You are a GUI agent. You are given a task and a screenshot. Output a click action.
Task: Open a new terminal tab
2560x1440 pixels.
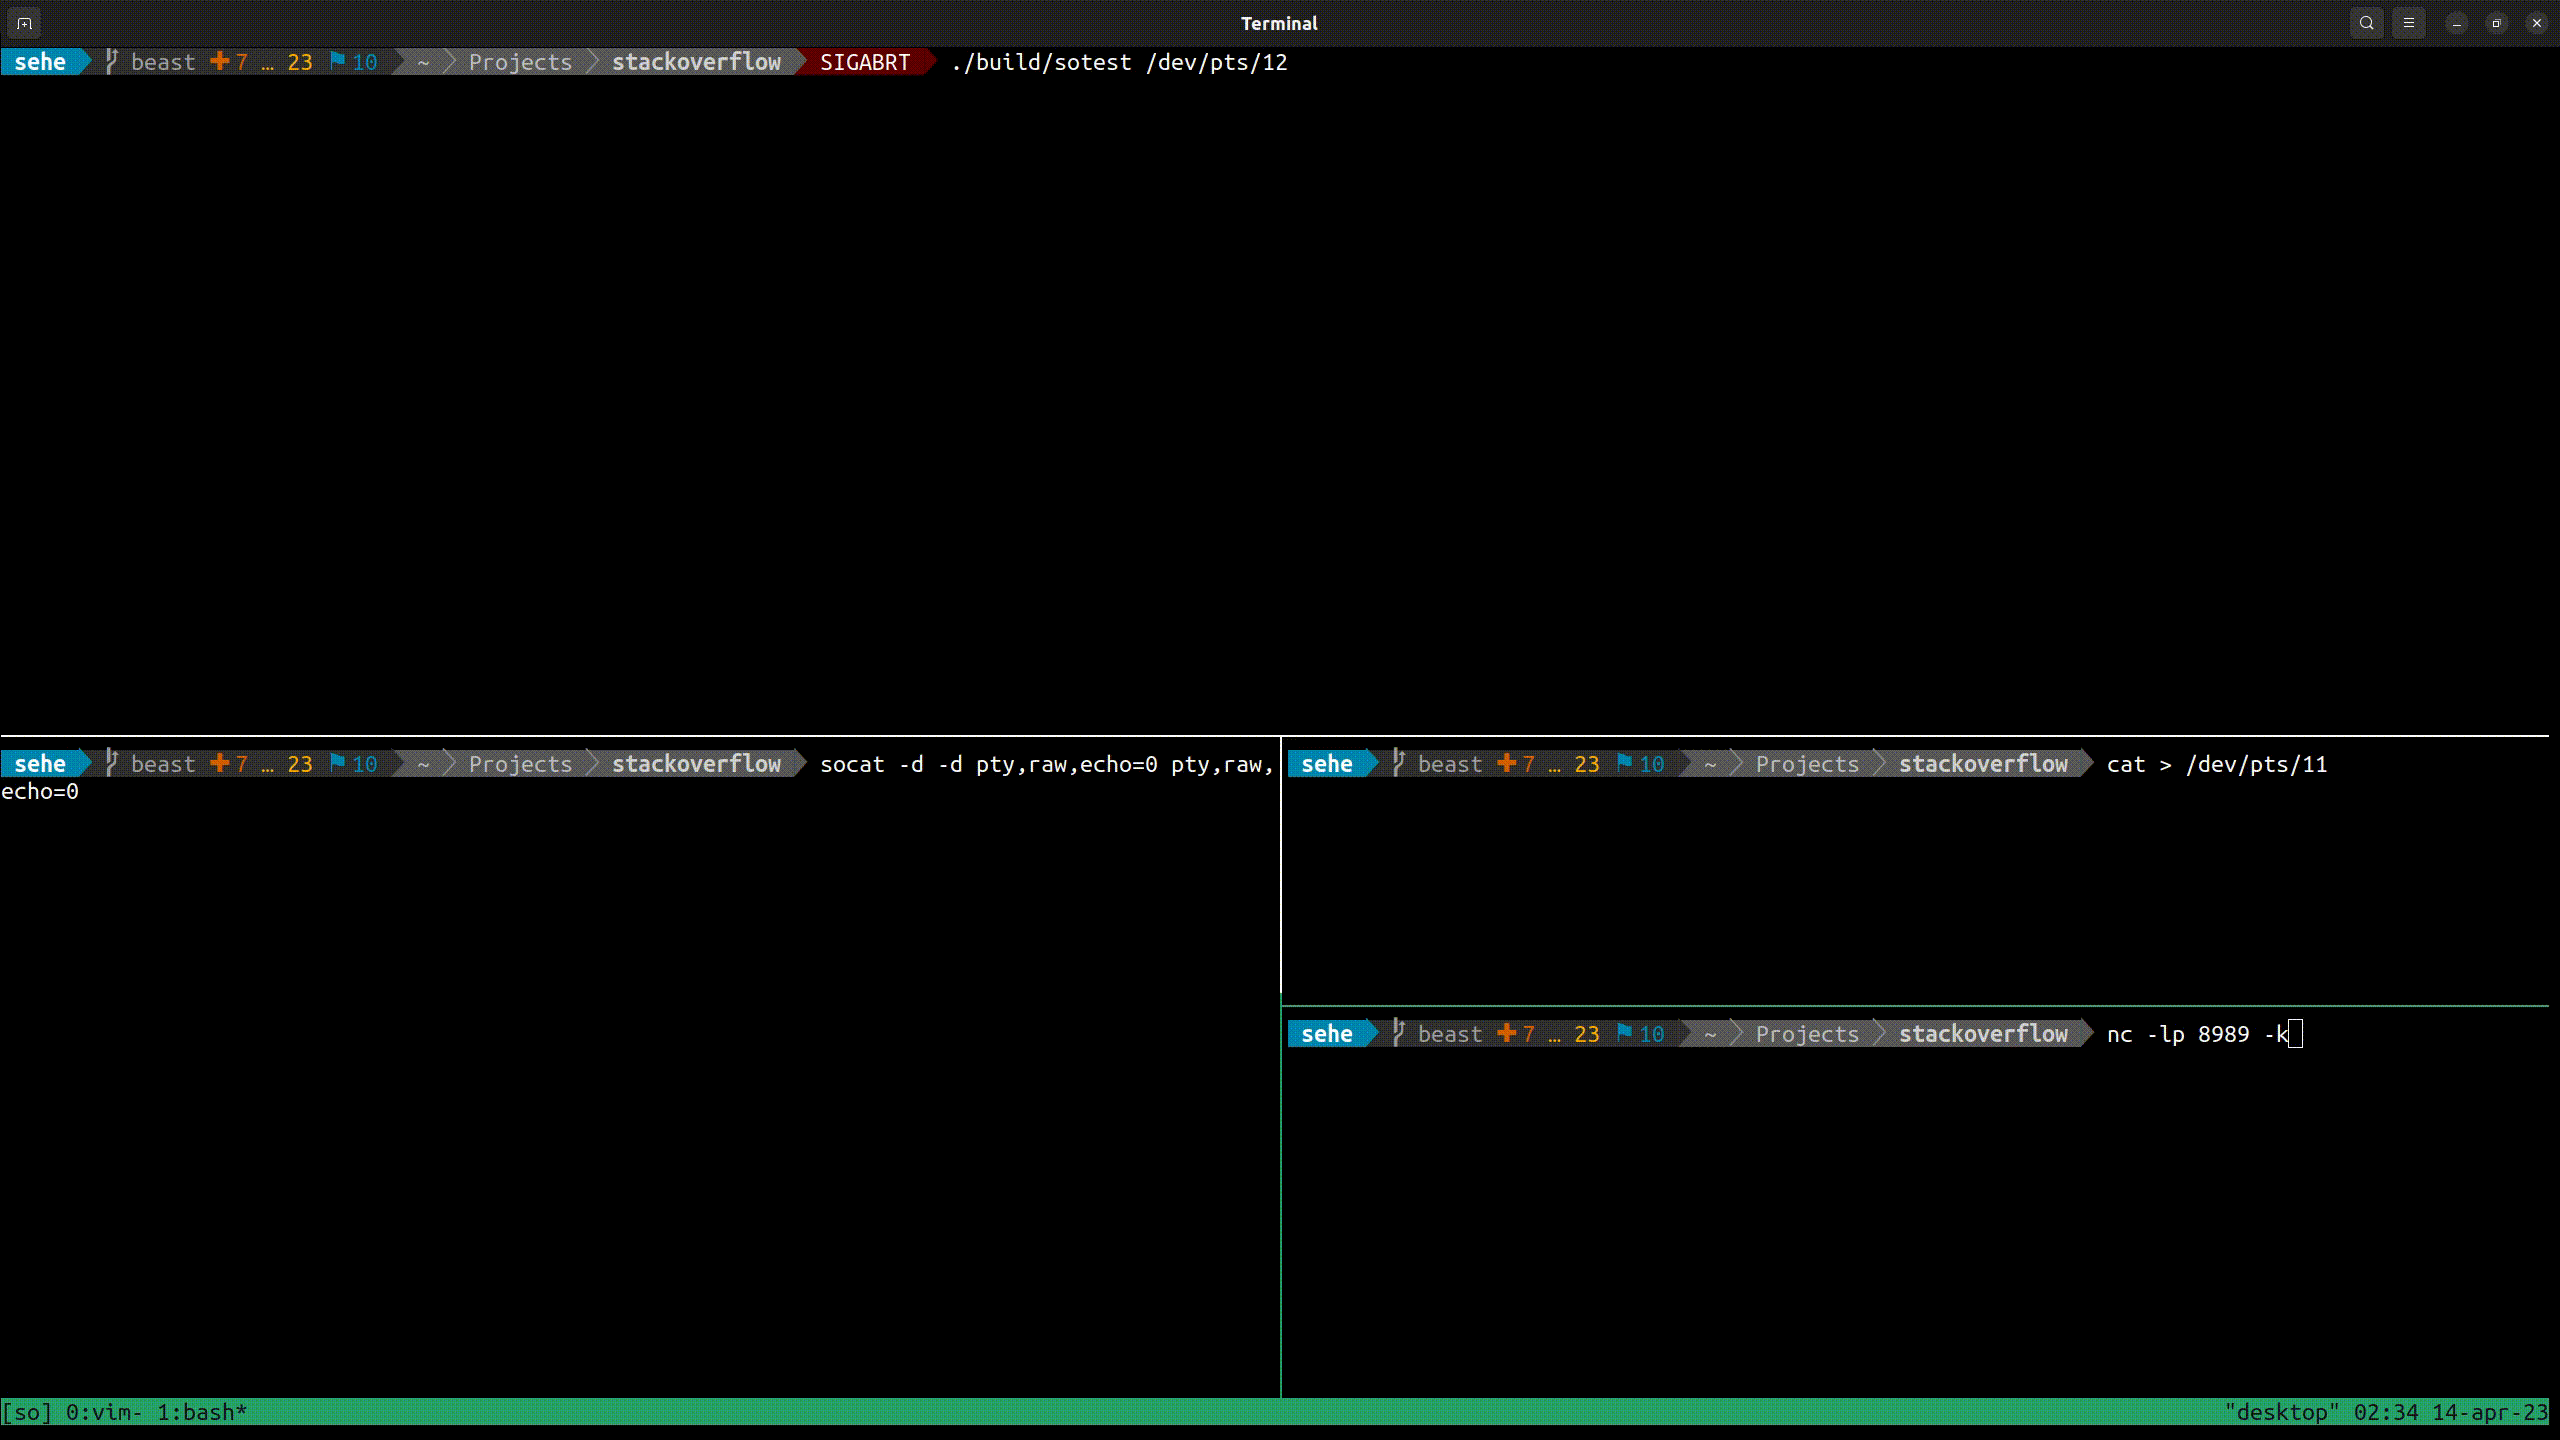(24, 22)
